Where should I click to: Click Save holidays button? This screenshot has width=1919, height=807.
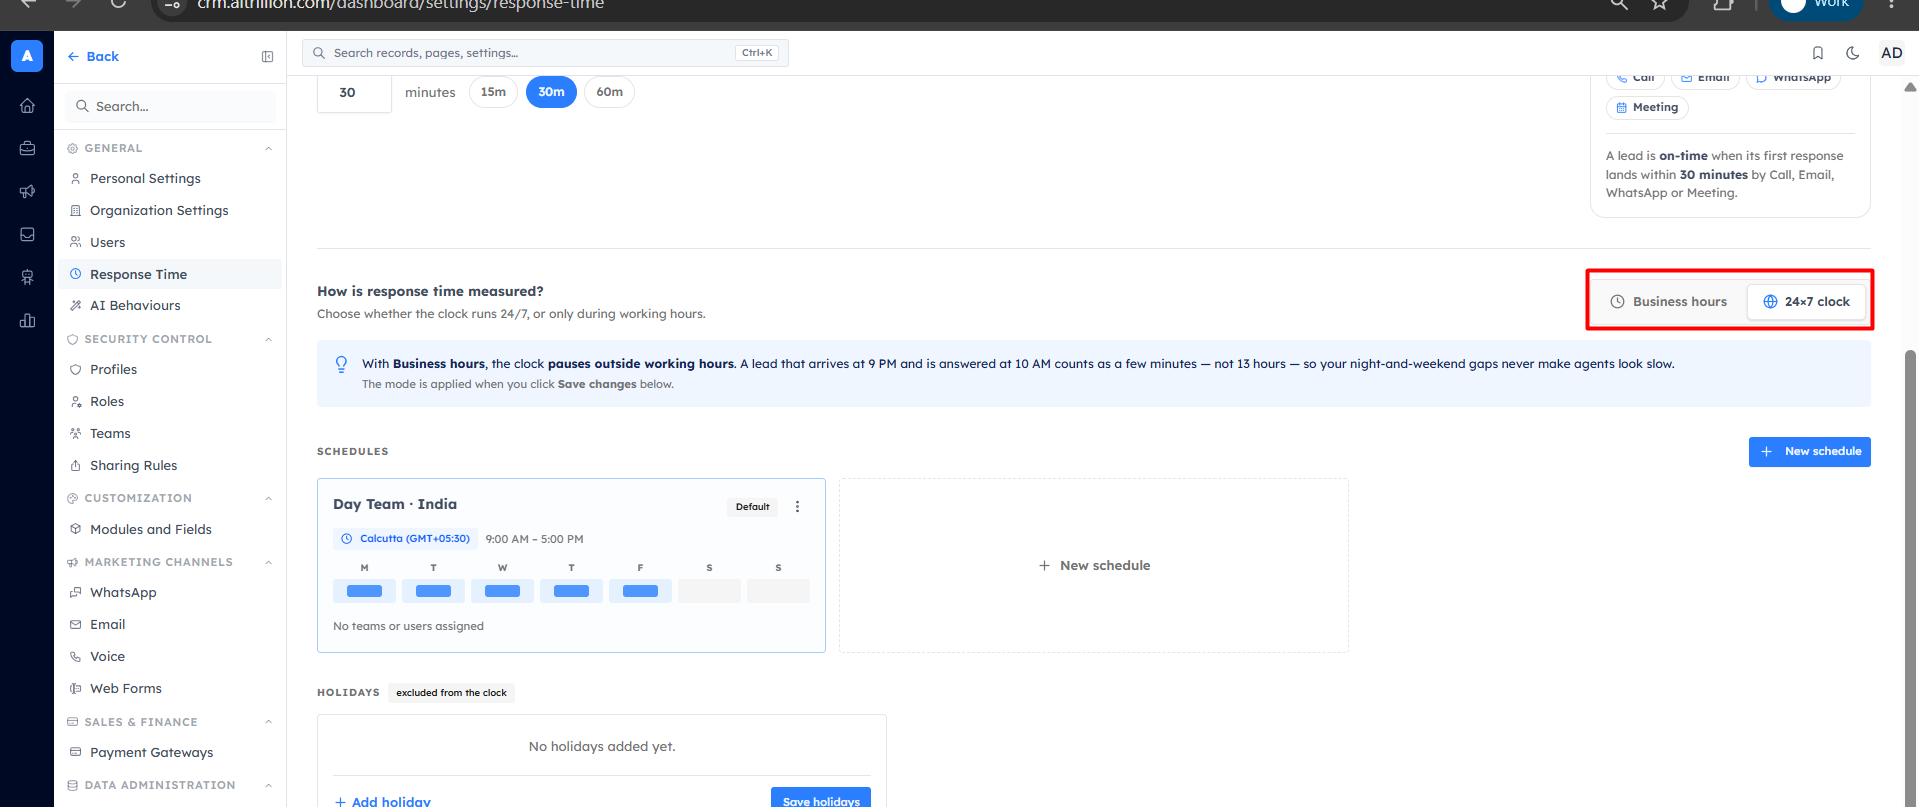[x=821, y=799]
